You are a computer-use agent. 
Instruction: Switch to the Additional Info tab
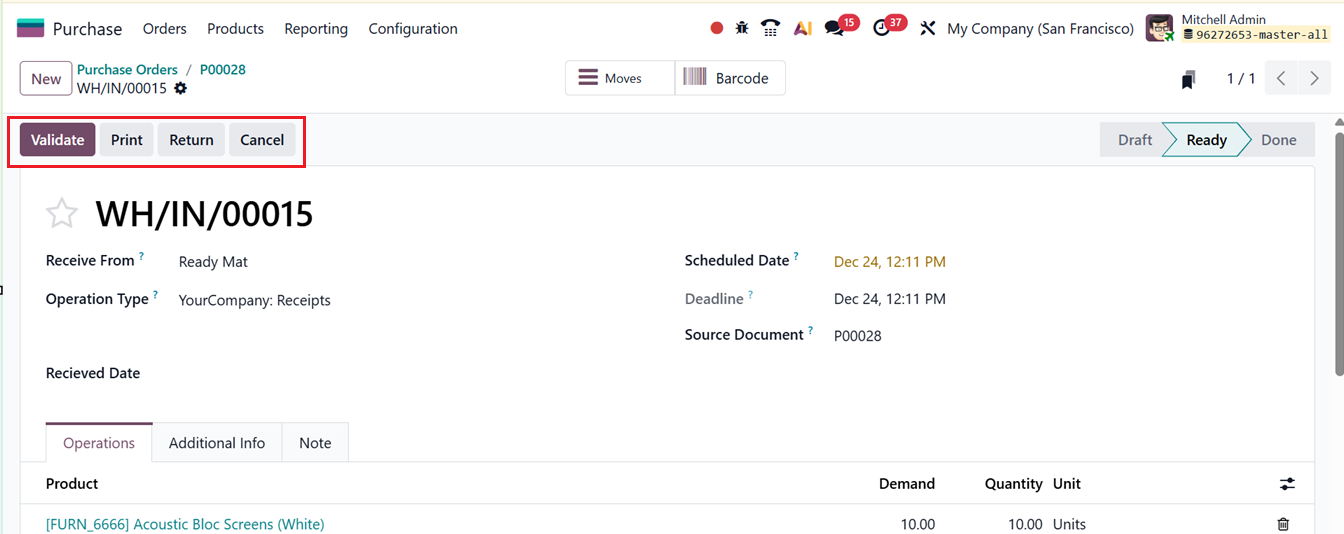pyautogui.click(x=217, y=443)
